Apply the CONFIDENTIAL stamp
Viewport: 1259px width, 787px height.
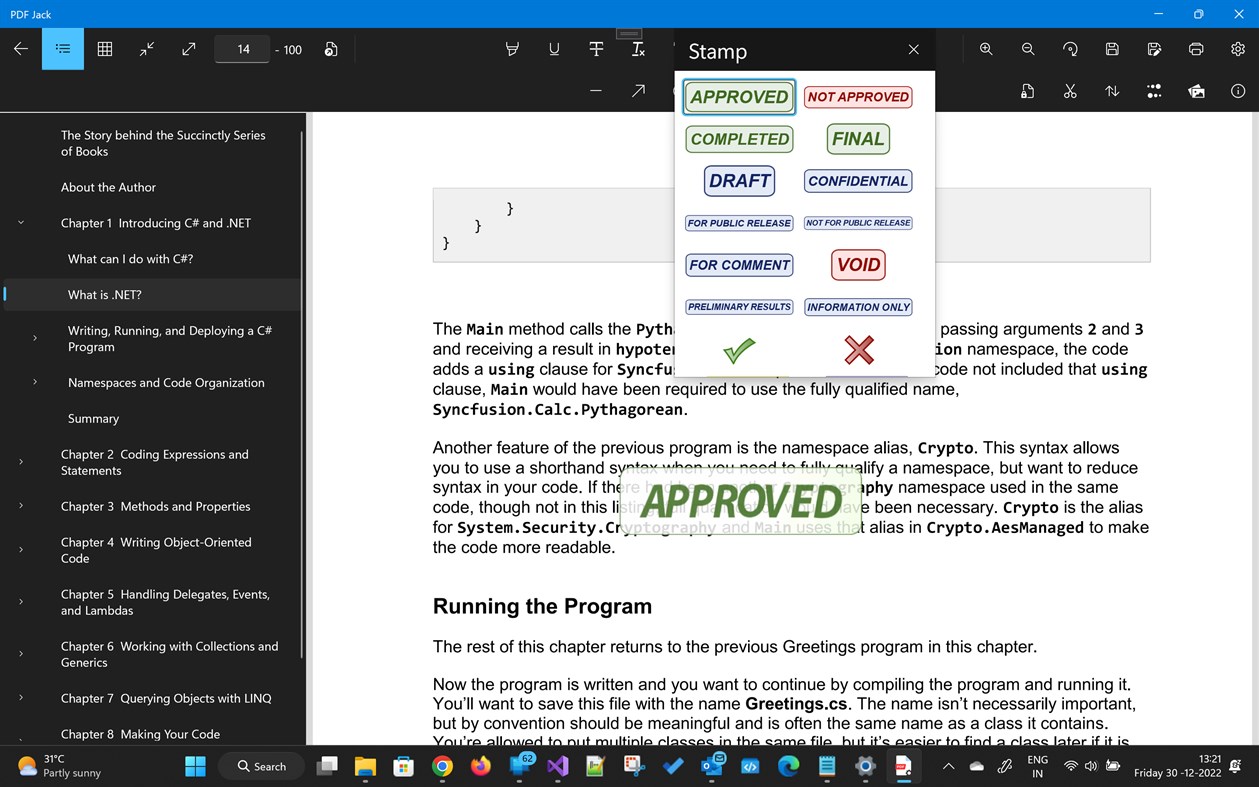click(x=857, y=180)
